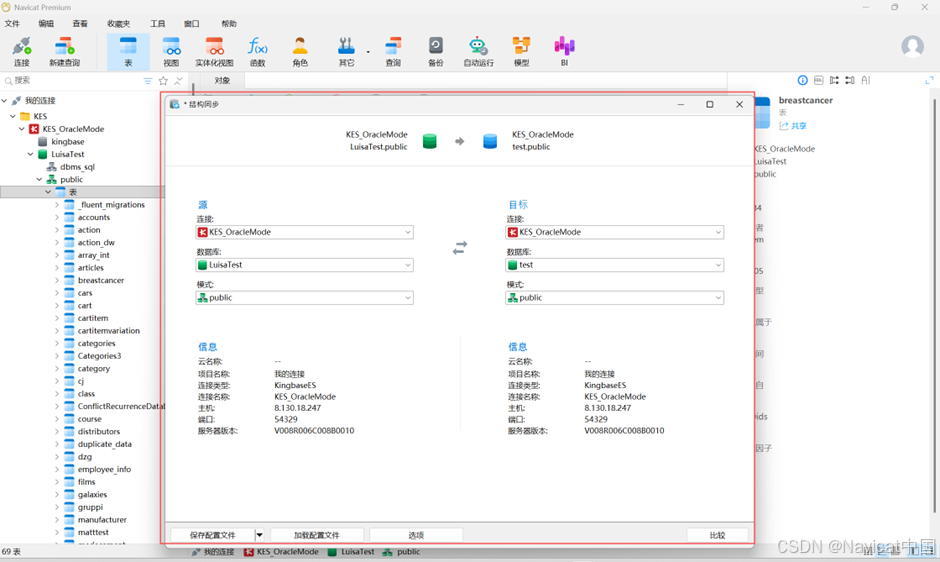
Task: Click the Automation (自动运行) robot icon
Action: coord(478,52)
